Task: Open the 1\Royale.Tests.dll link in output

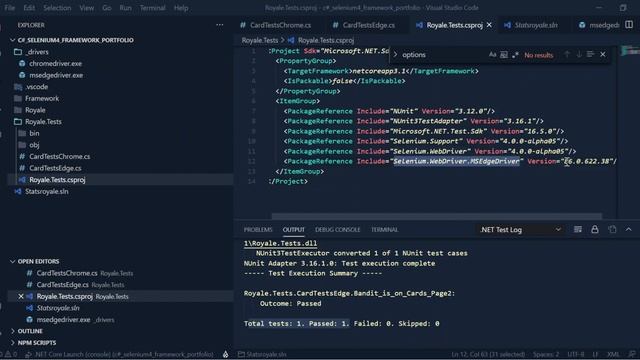Action: (280, 243)
